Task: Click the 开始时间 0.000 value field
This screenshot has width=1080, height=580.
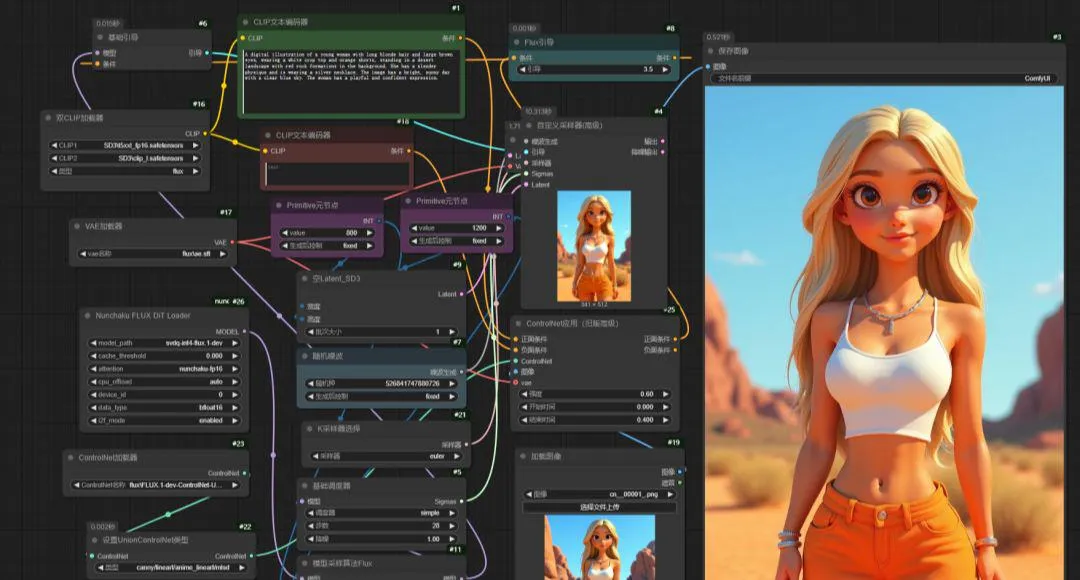Action: [595, 406]
